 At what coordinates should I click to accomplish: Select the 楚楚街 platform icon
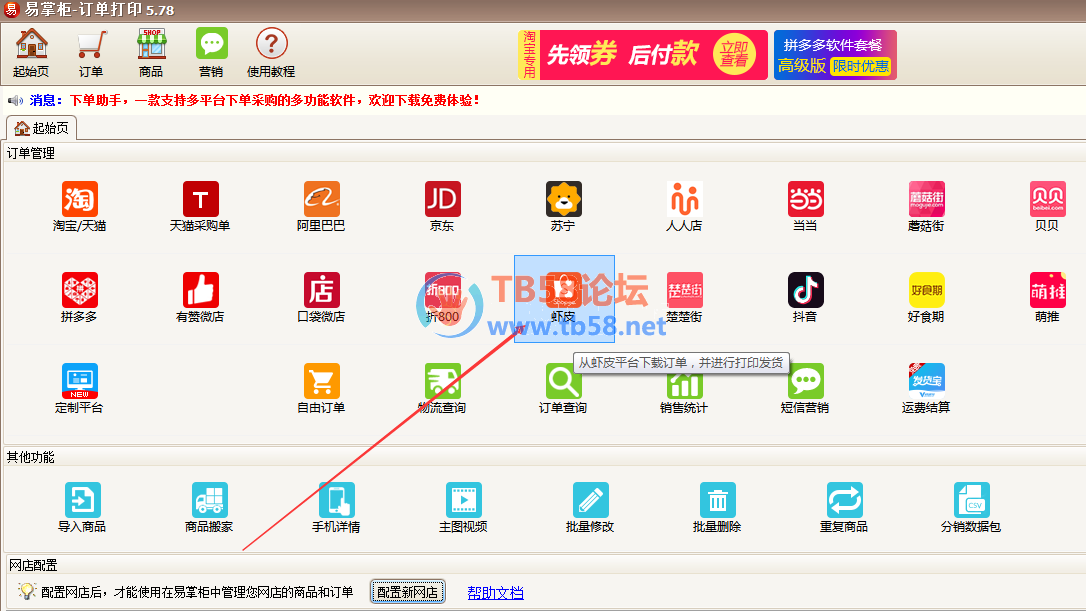684,298
